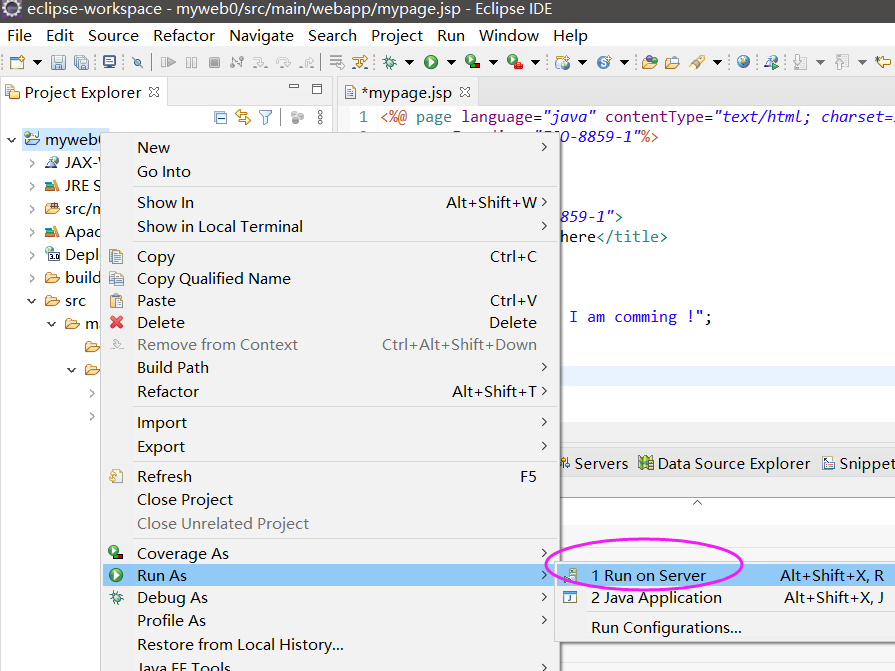
Task: Open a terminal via the monitor icon
Action: (109, 62)
